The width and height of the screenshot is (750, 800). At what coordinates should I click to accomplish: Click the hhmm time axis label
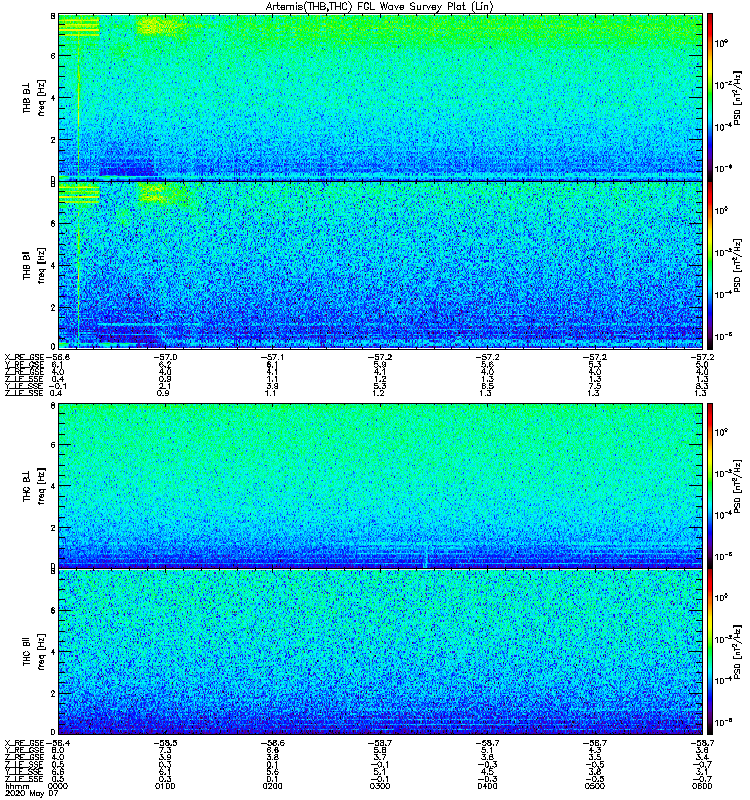click(17, 787)
